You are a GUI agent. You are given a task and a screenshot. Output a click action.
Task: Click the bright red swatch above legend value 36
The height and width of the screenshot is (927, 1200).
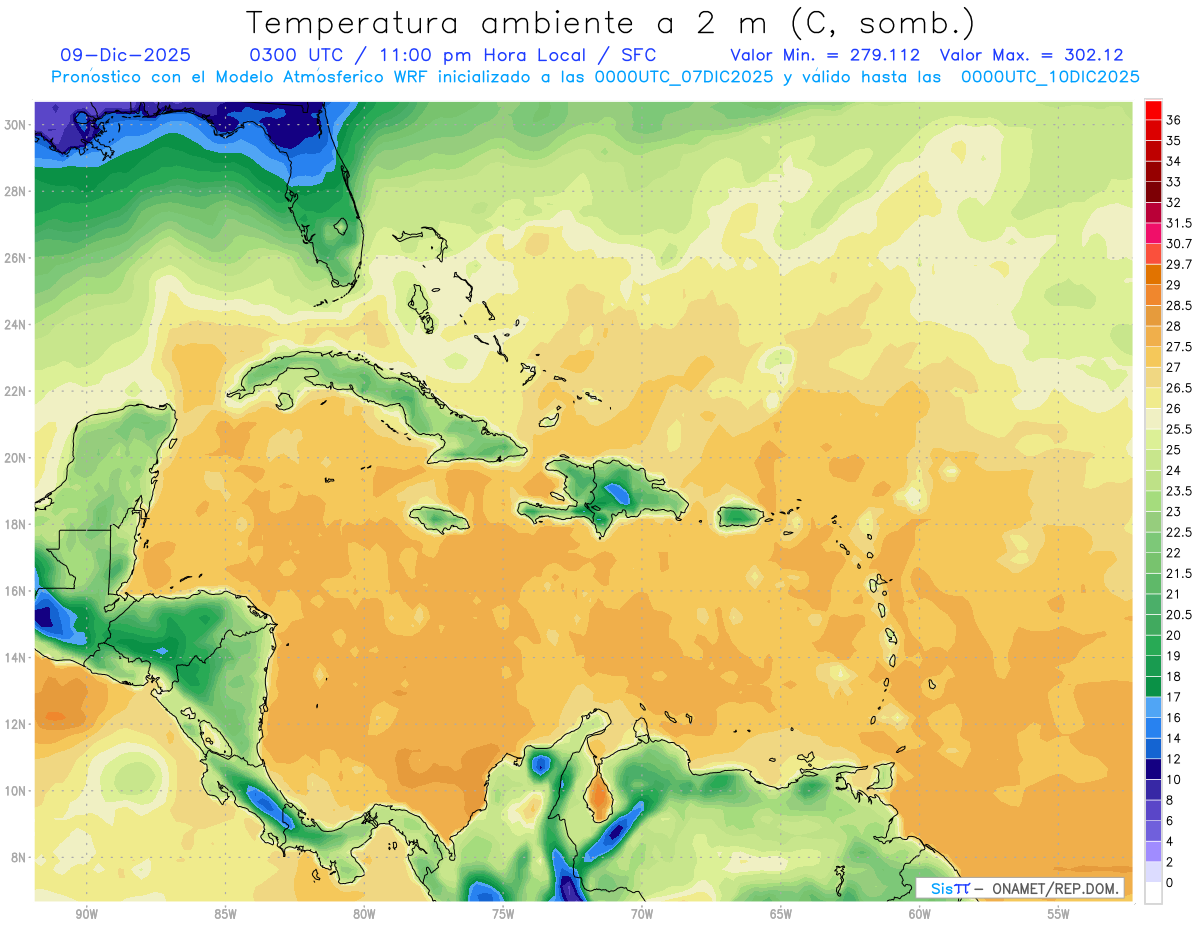(1153, 110)
